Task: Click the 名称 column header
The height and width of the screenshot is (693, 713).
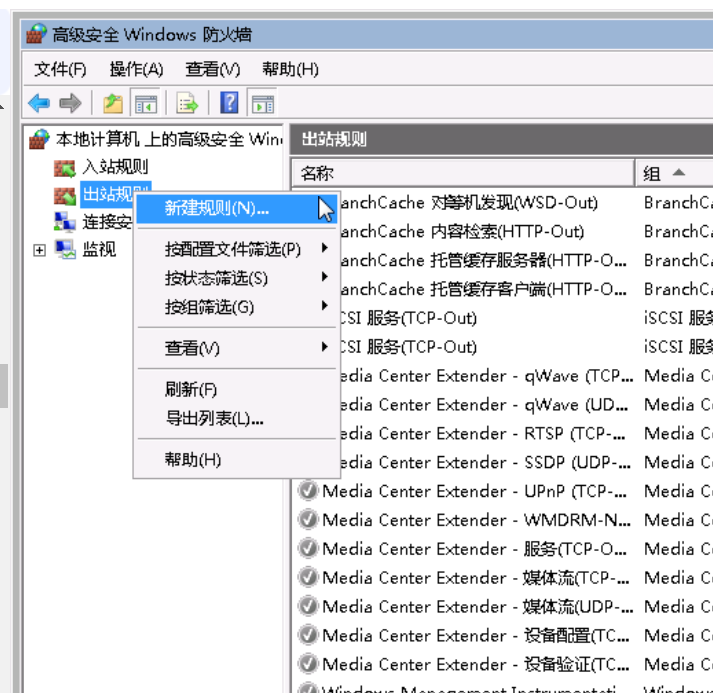Action: tap(463, 173)
